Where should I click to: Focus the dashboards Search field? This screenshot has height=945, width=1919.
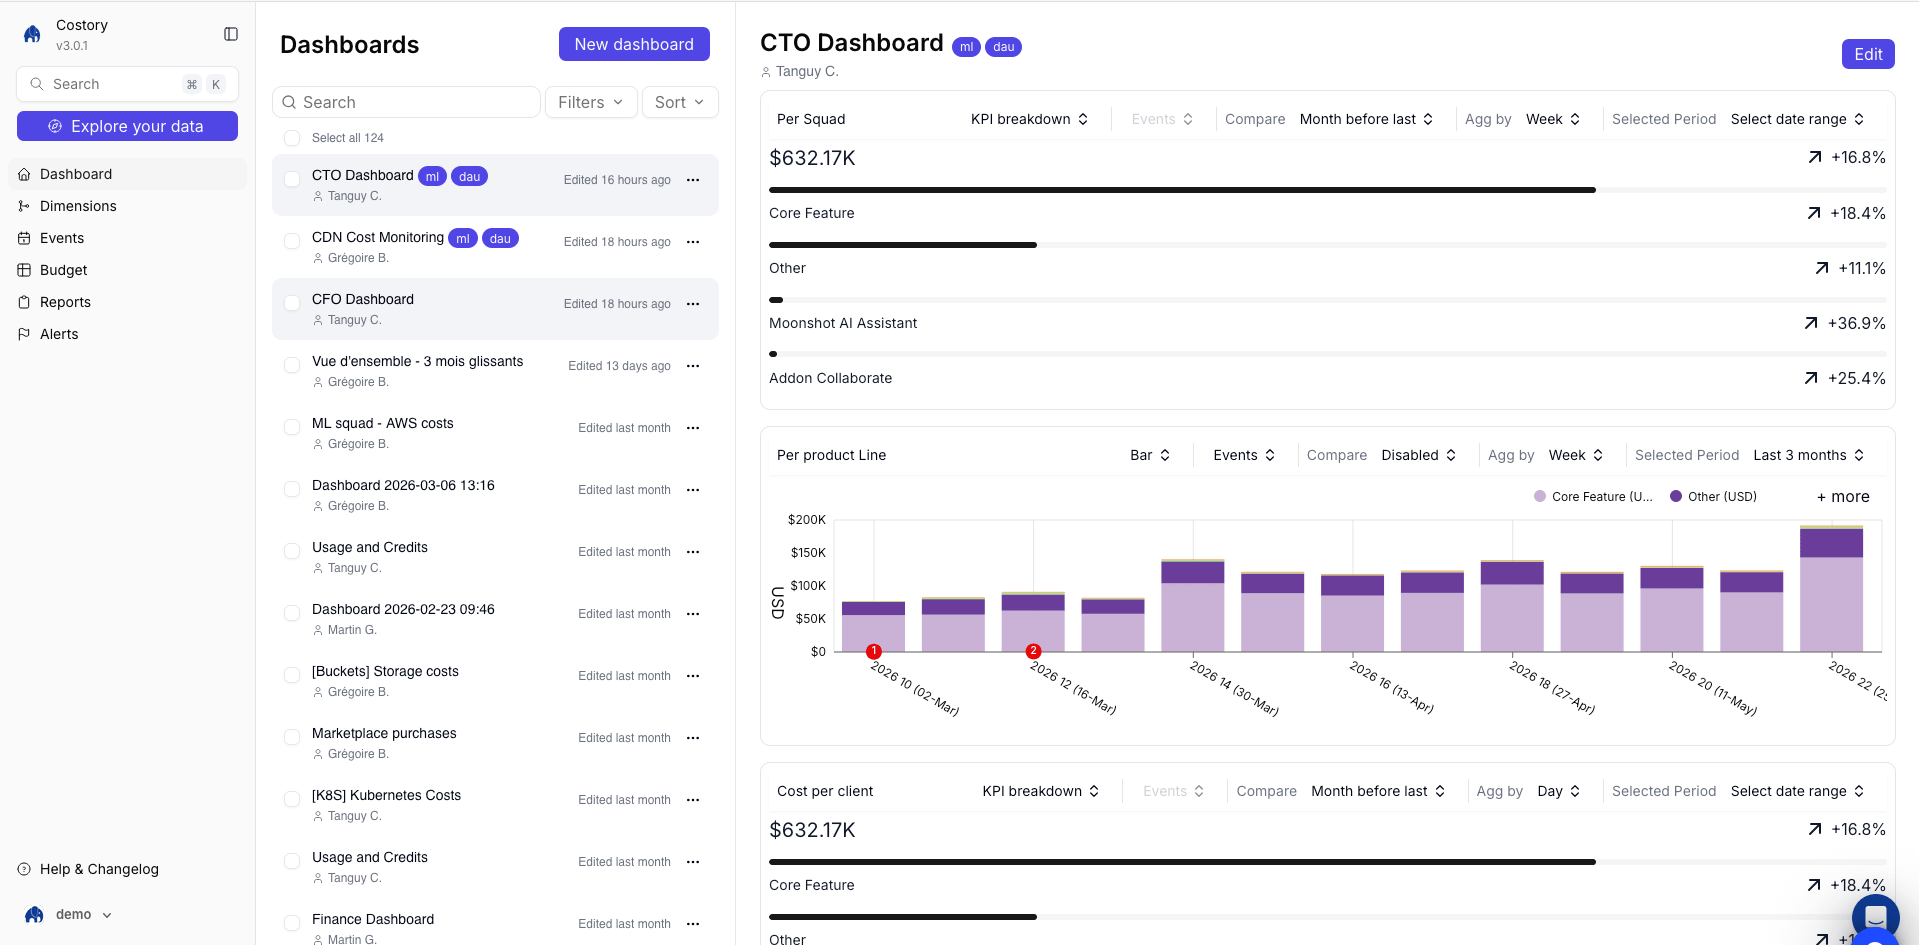(406, 102)
